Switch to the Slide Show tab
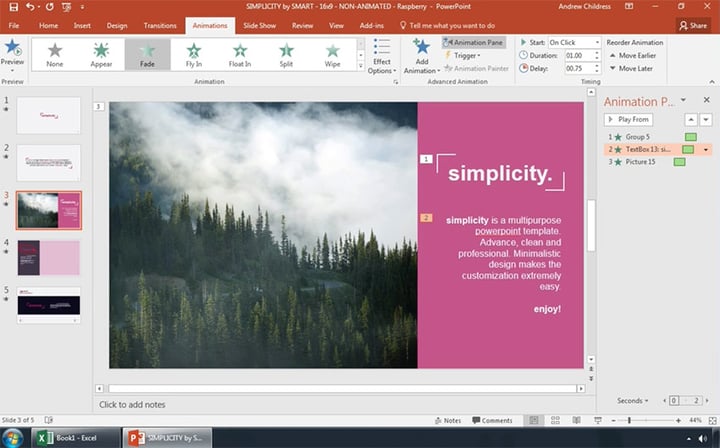The image size is (720, 448). 259,26
